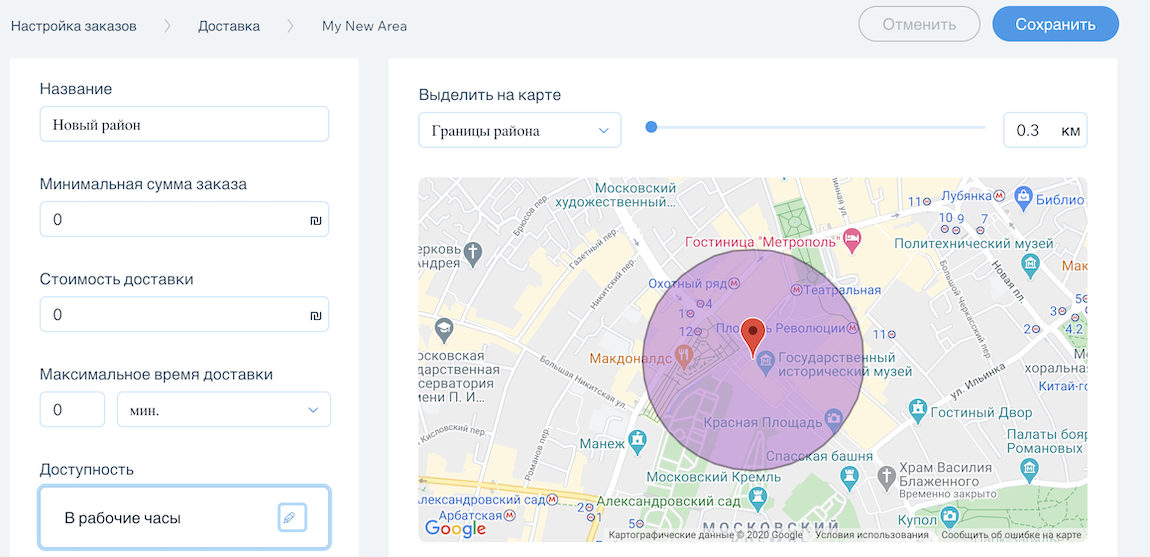
Task: Go to Доставка breadcrumb
Action: click(229, 26)
